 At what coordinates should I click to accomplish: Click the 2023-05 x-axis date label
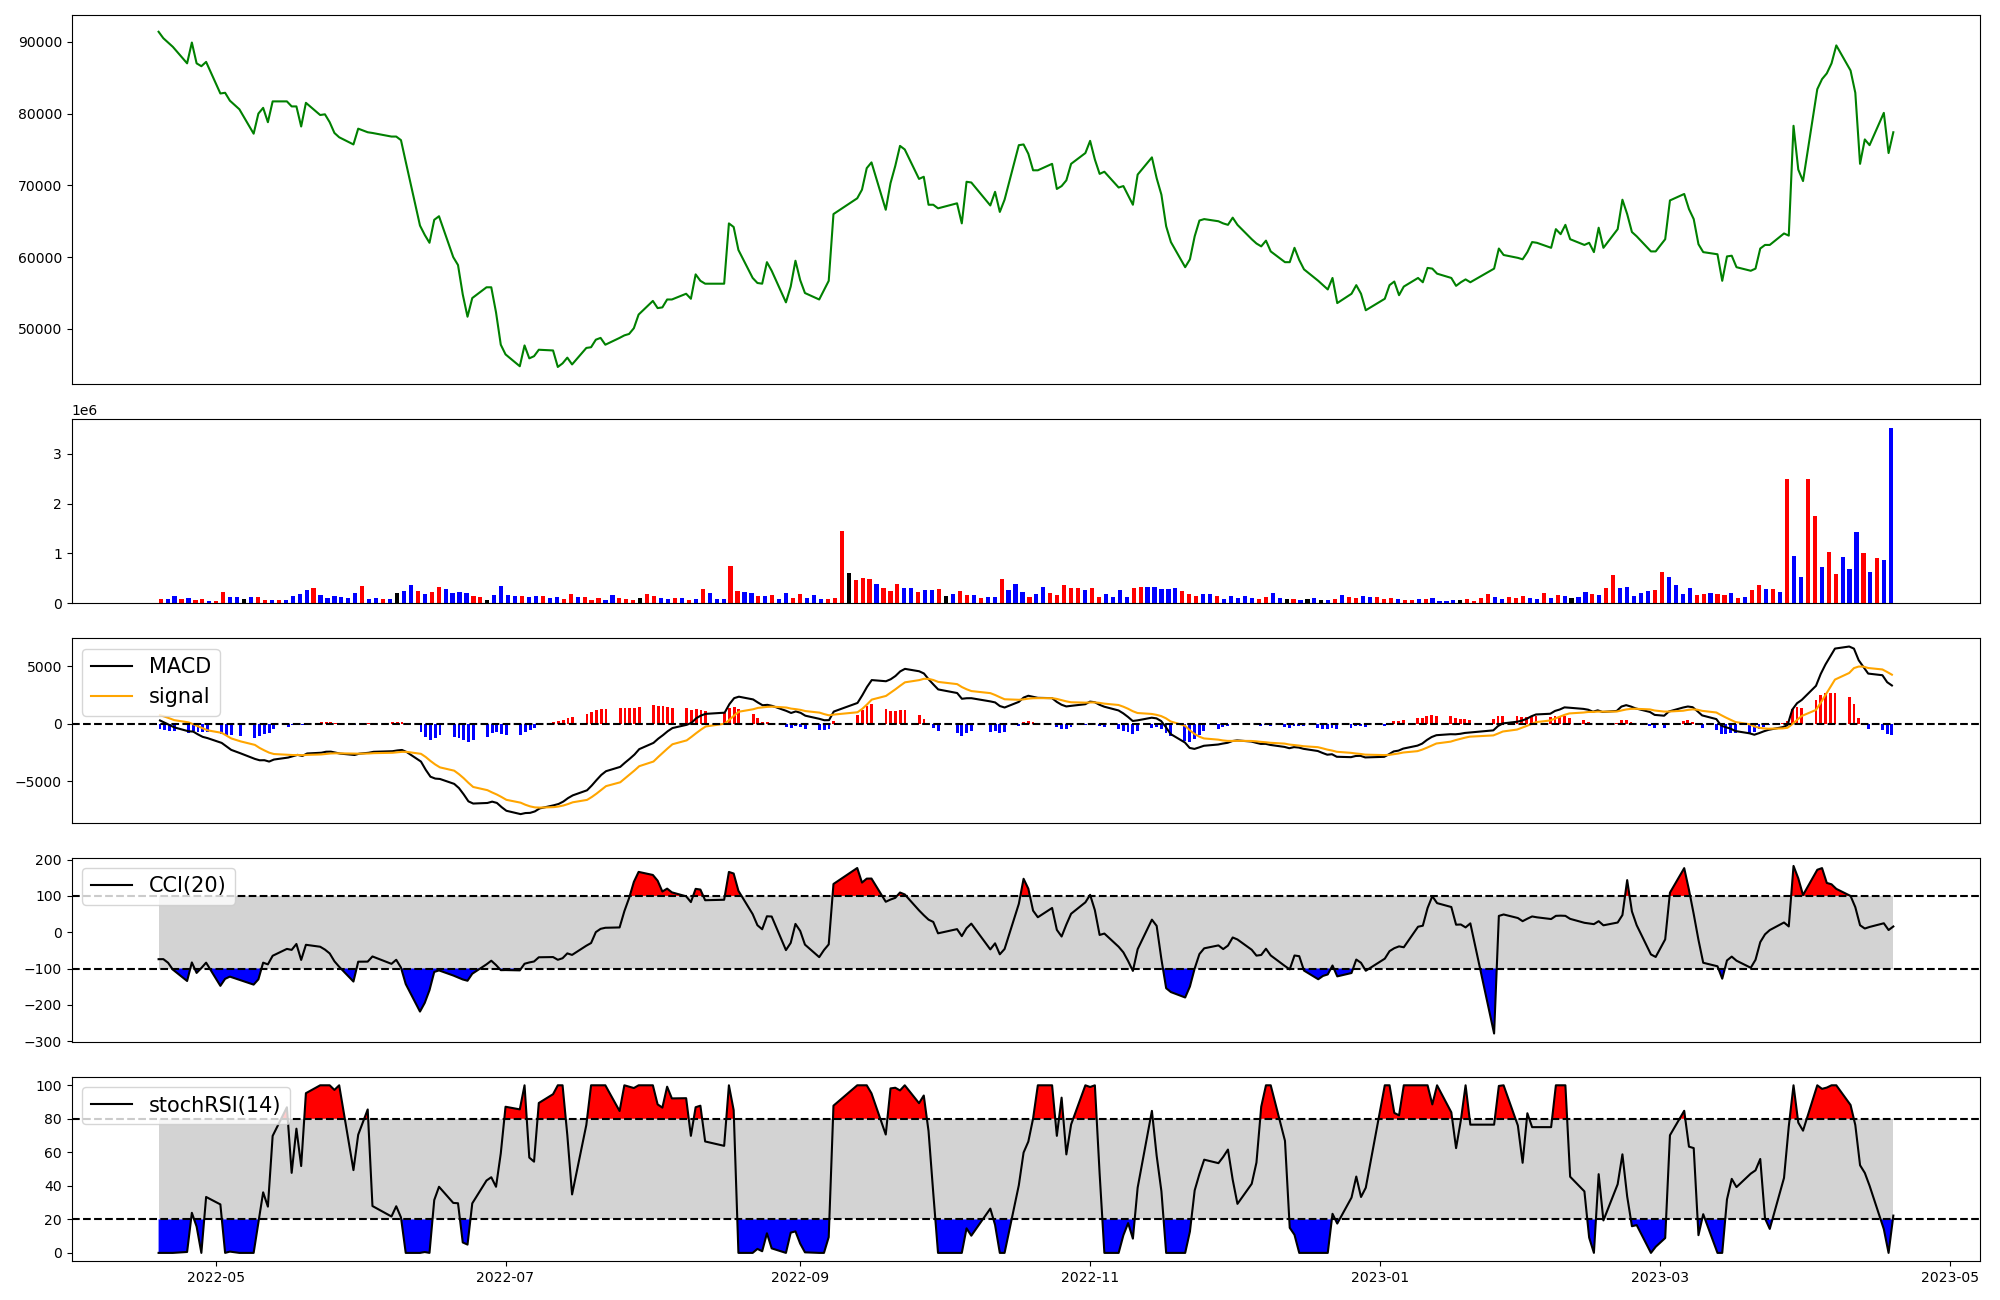click(1950, 1277)
